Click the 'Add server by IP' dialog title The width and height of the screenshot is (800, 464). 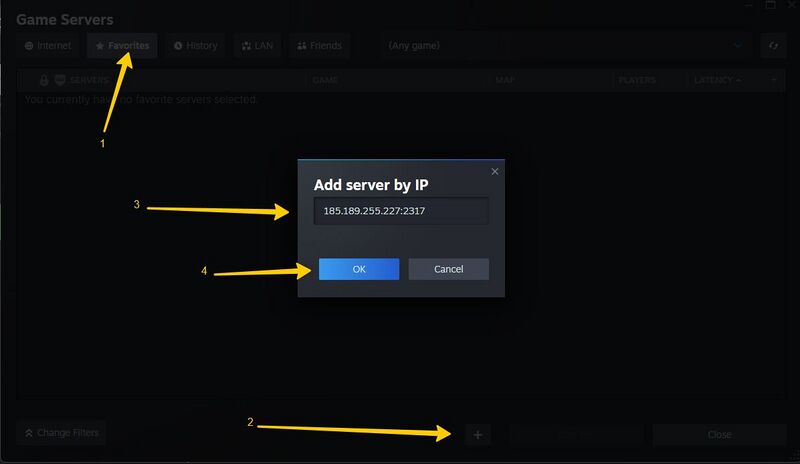coord(371,185)
